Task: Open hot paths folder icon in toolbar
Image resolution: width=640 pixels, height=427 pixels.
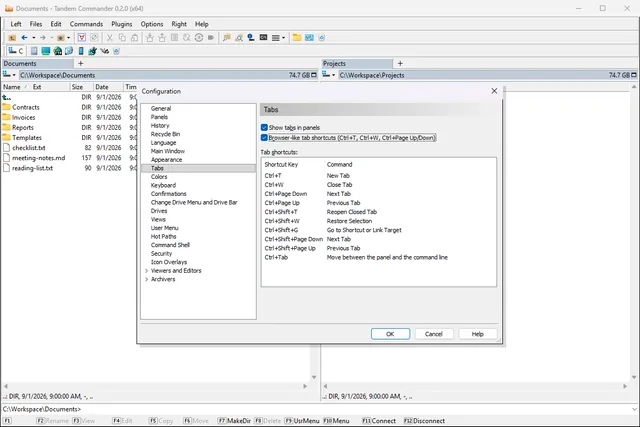Action: click(x=60, y=38)
